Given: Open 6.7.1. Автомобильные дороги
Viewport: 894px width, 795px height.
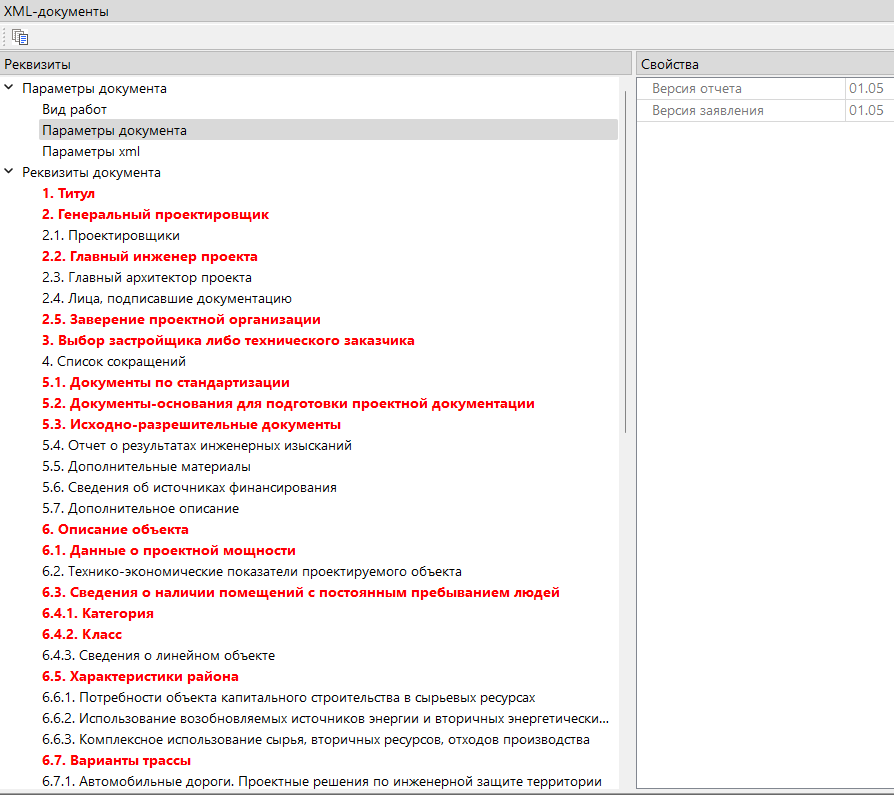Looking at the screenshot, I should (322, 782).
